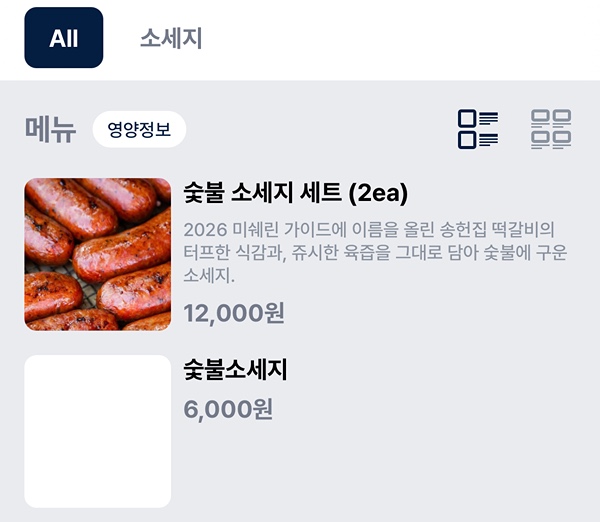
Task: Tap the grilled sausage photo thumbnail
Action: pos(98,254)
